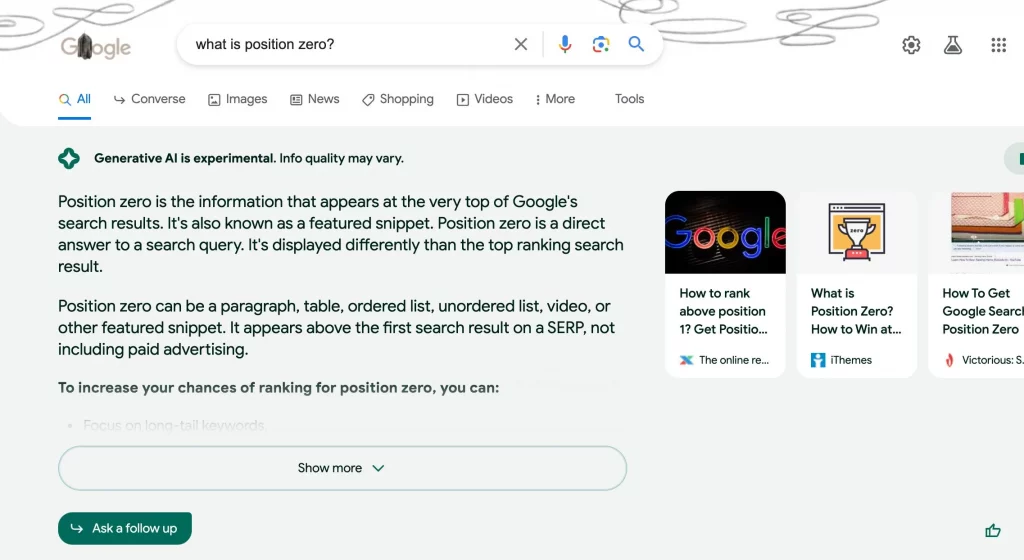Open How to rank above position 1 card

tap(725, 284)
